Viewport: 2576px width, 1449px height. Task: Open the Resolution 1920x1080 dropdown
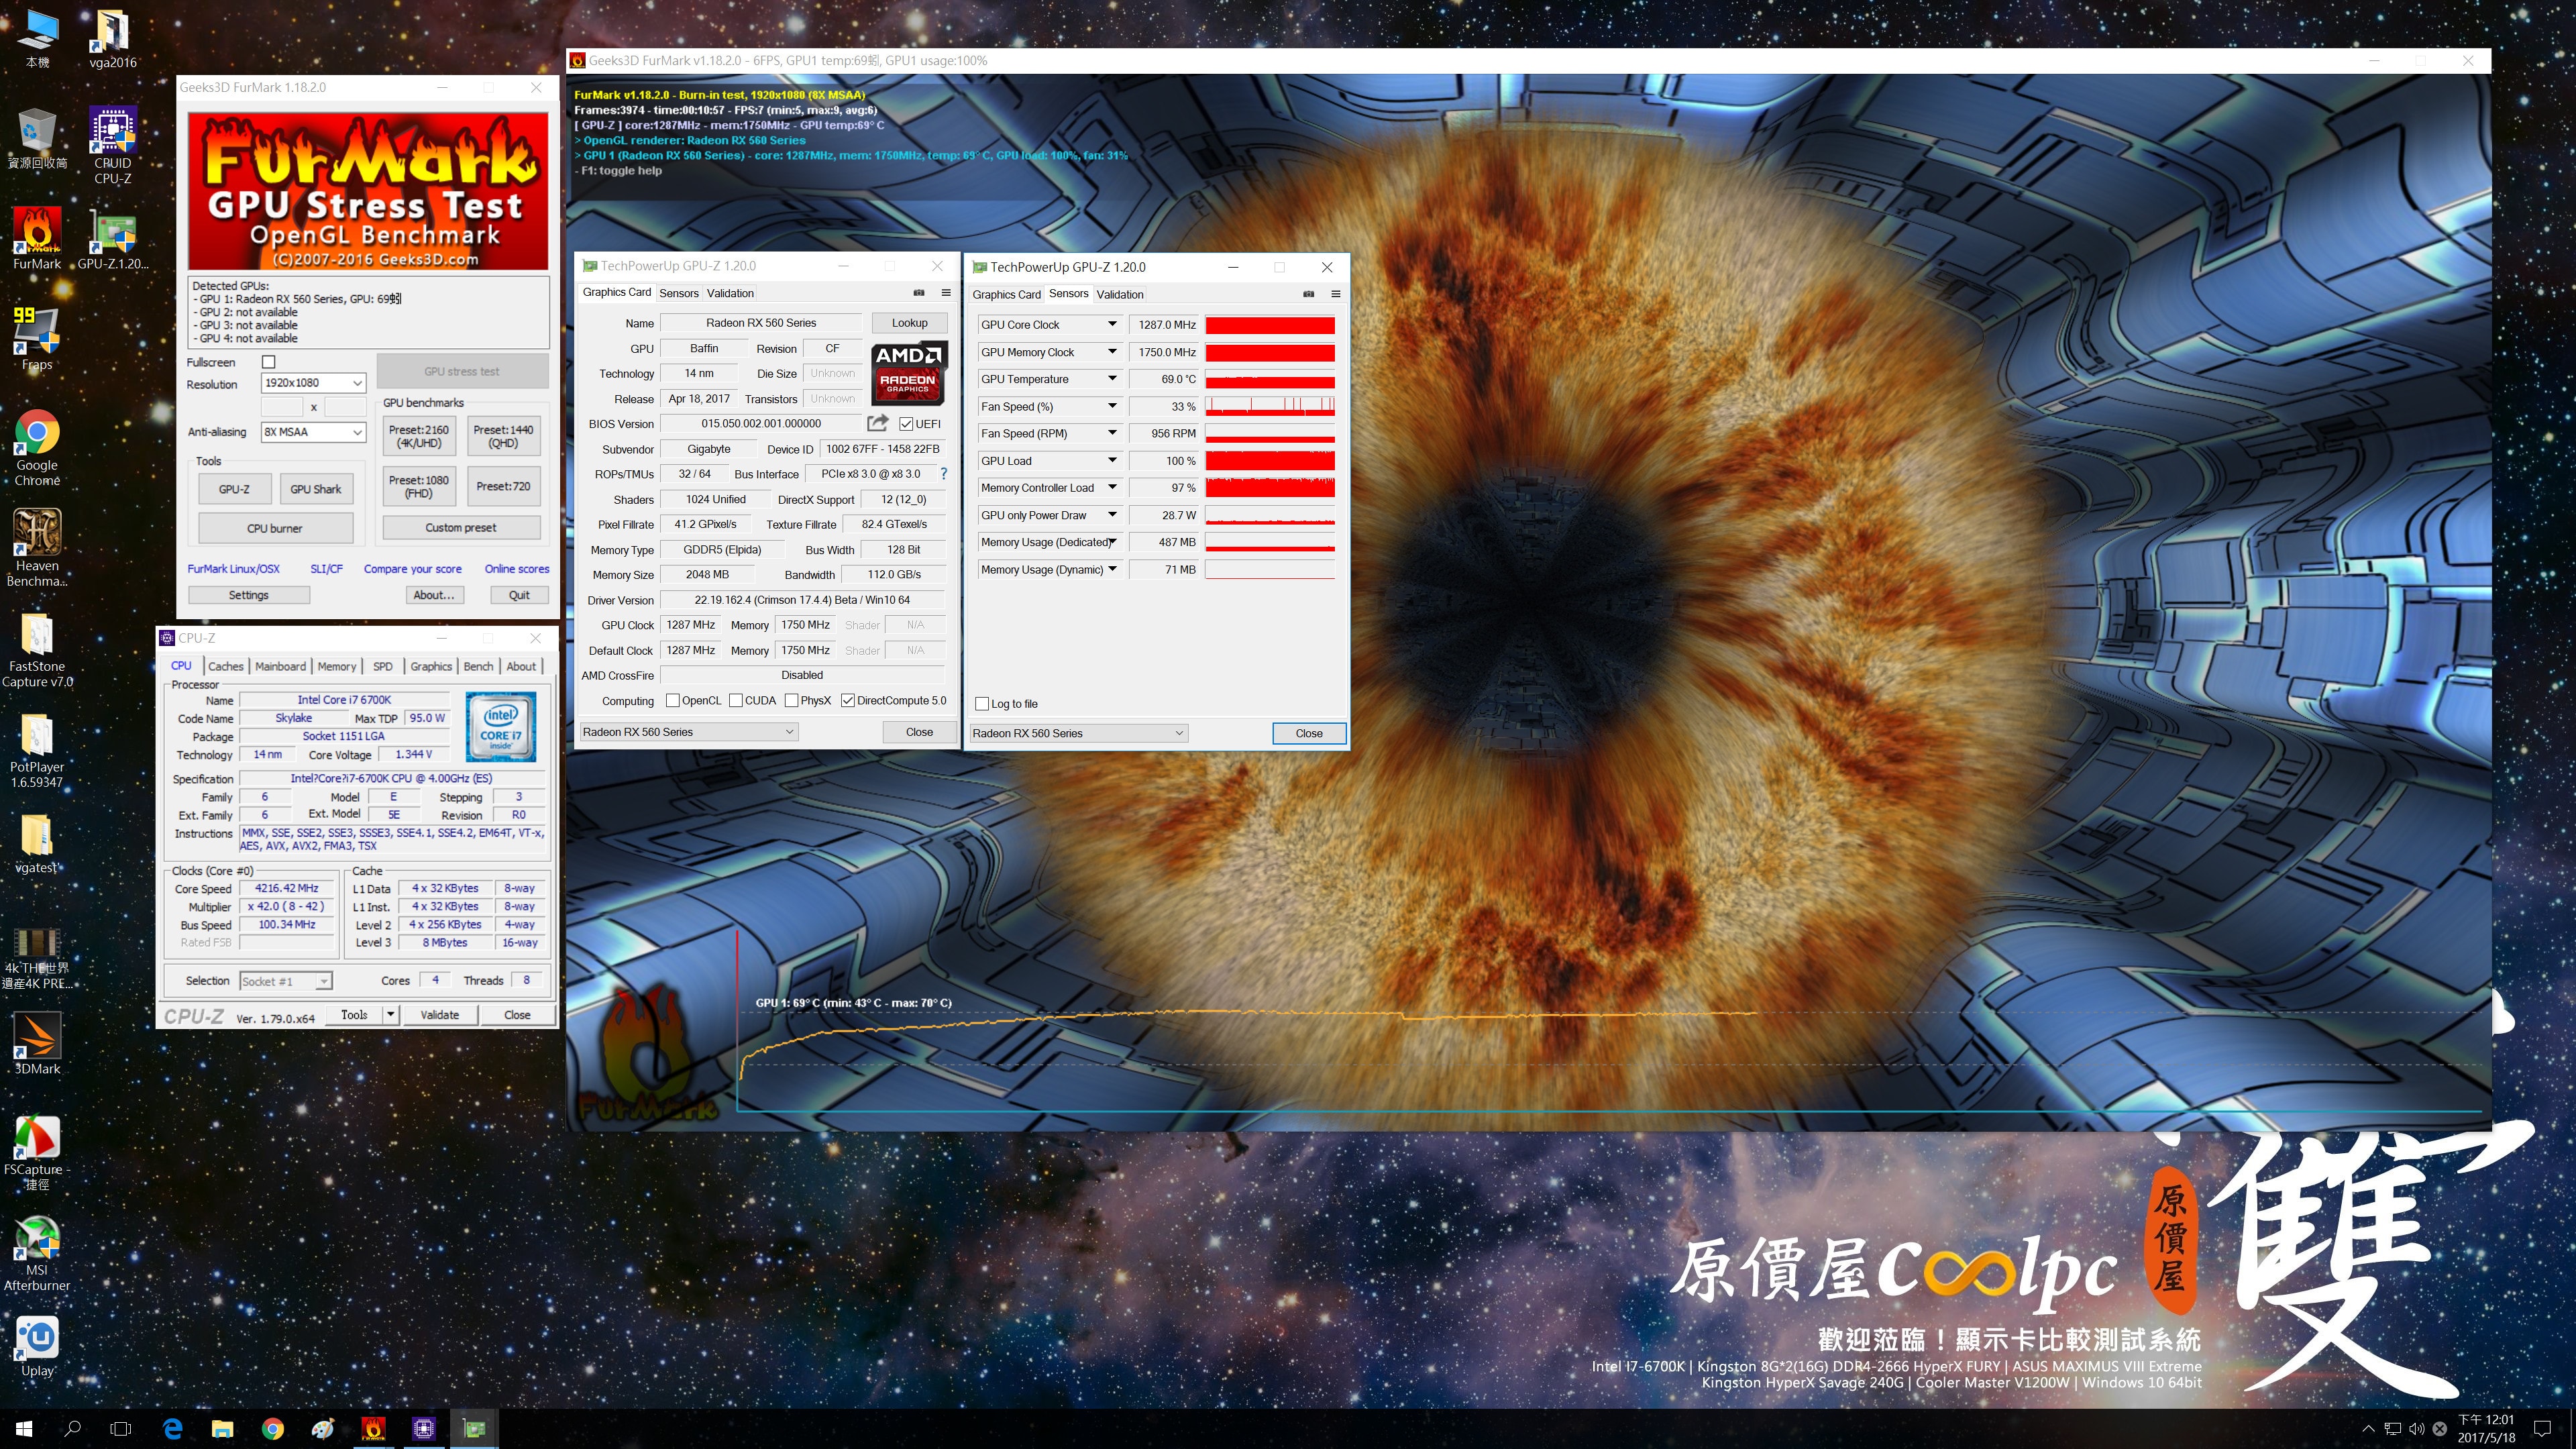coord(313,383)
